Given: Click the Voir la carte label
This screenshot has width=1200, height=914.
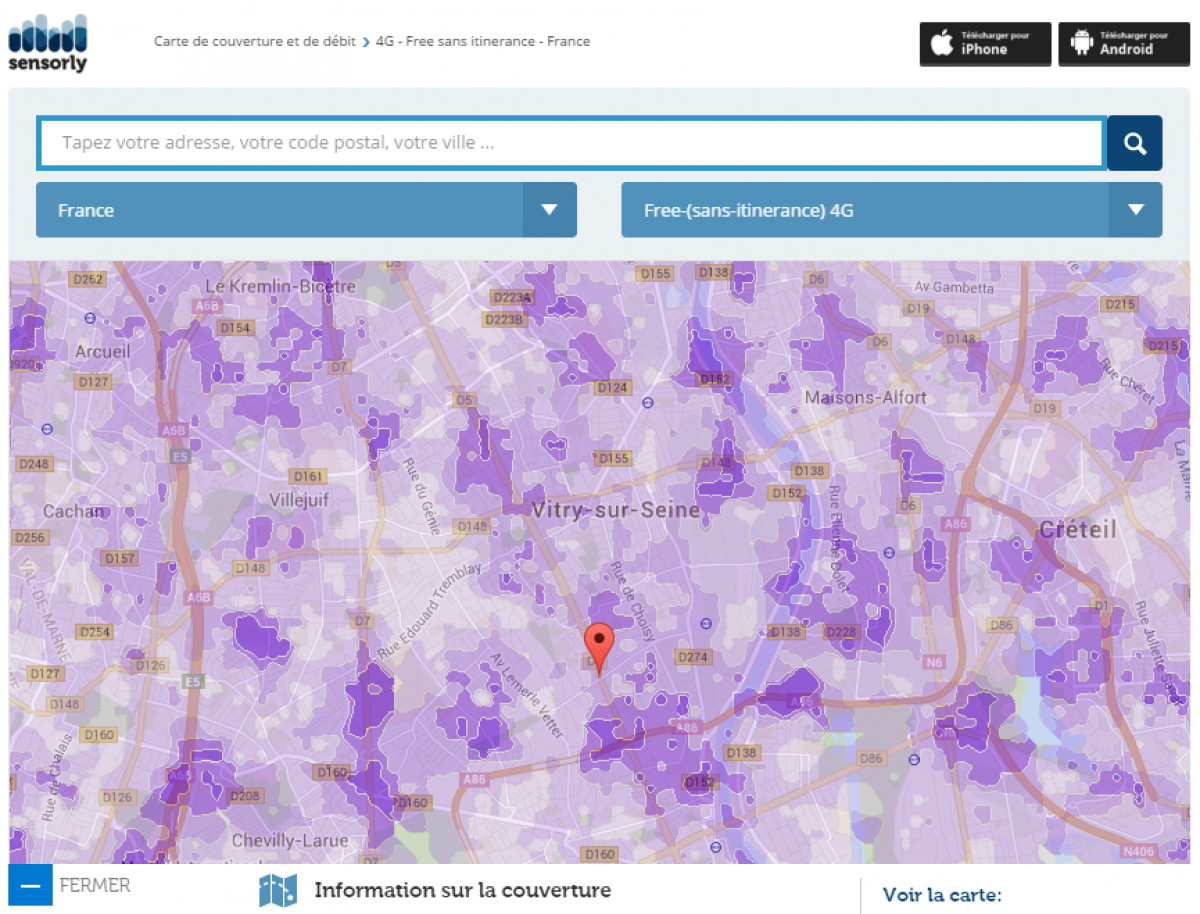Looking at the screenshot, I should tap(941, 894).
